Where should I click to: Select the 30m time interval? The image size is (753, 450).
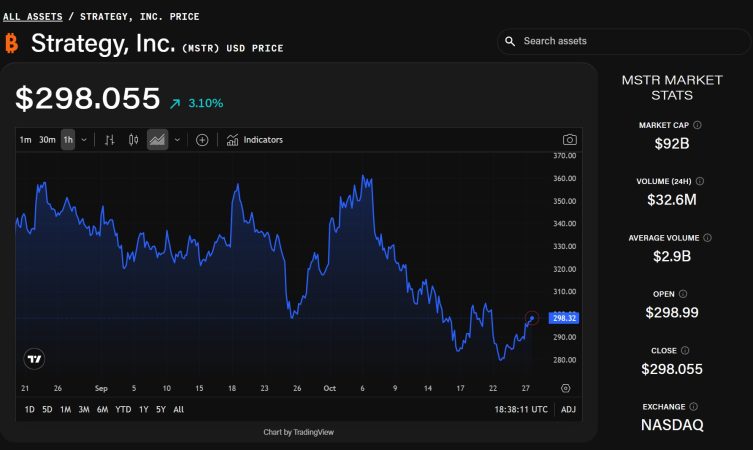coord(47,140)
